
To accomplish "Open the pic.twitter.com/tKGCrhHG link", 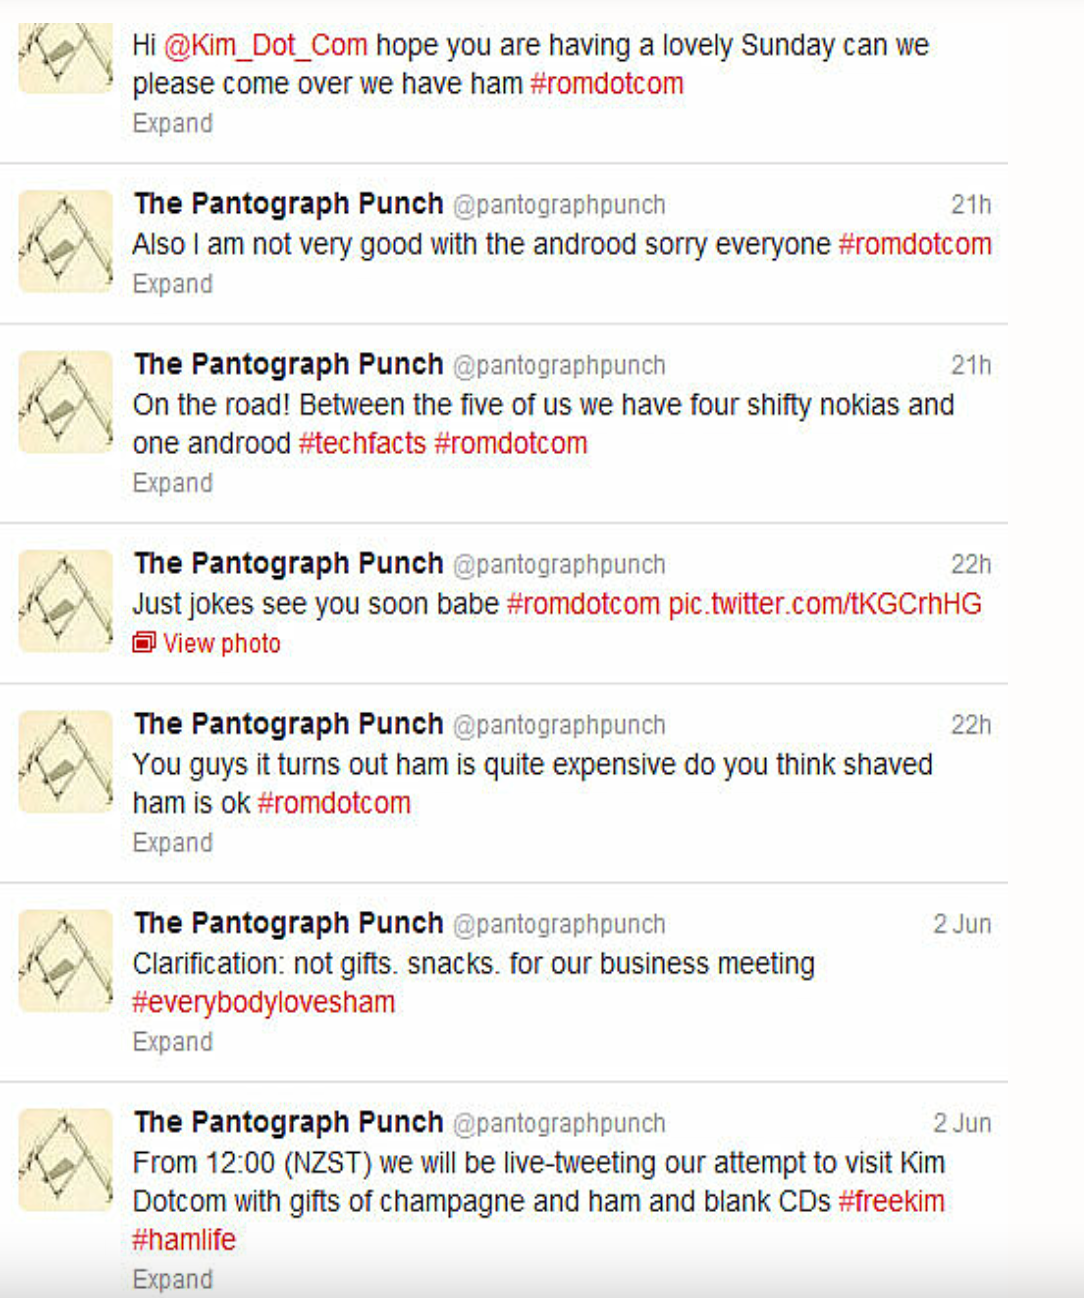I will point(825,604).
